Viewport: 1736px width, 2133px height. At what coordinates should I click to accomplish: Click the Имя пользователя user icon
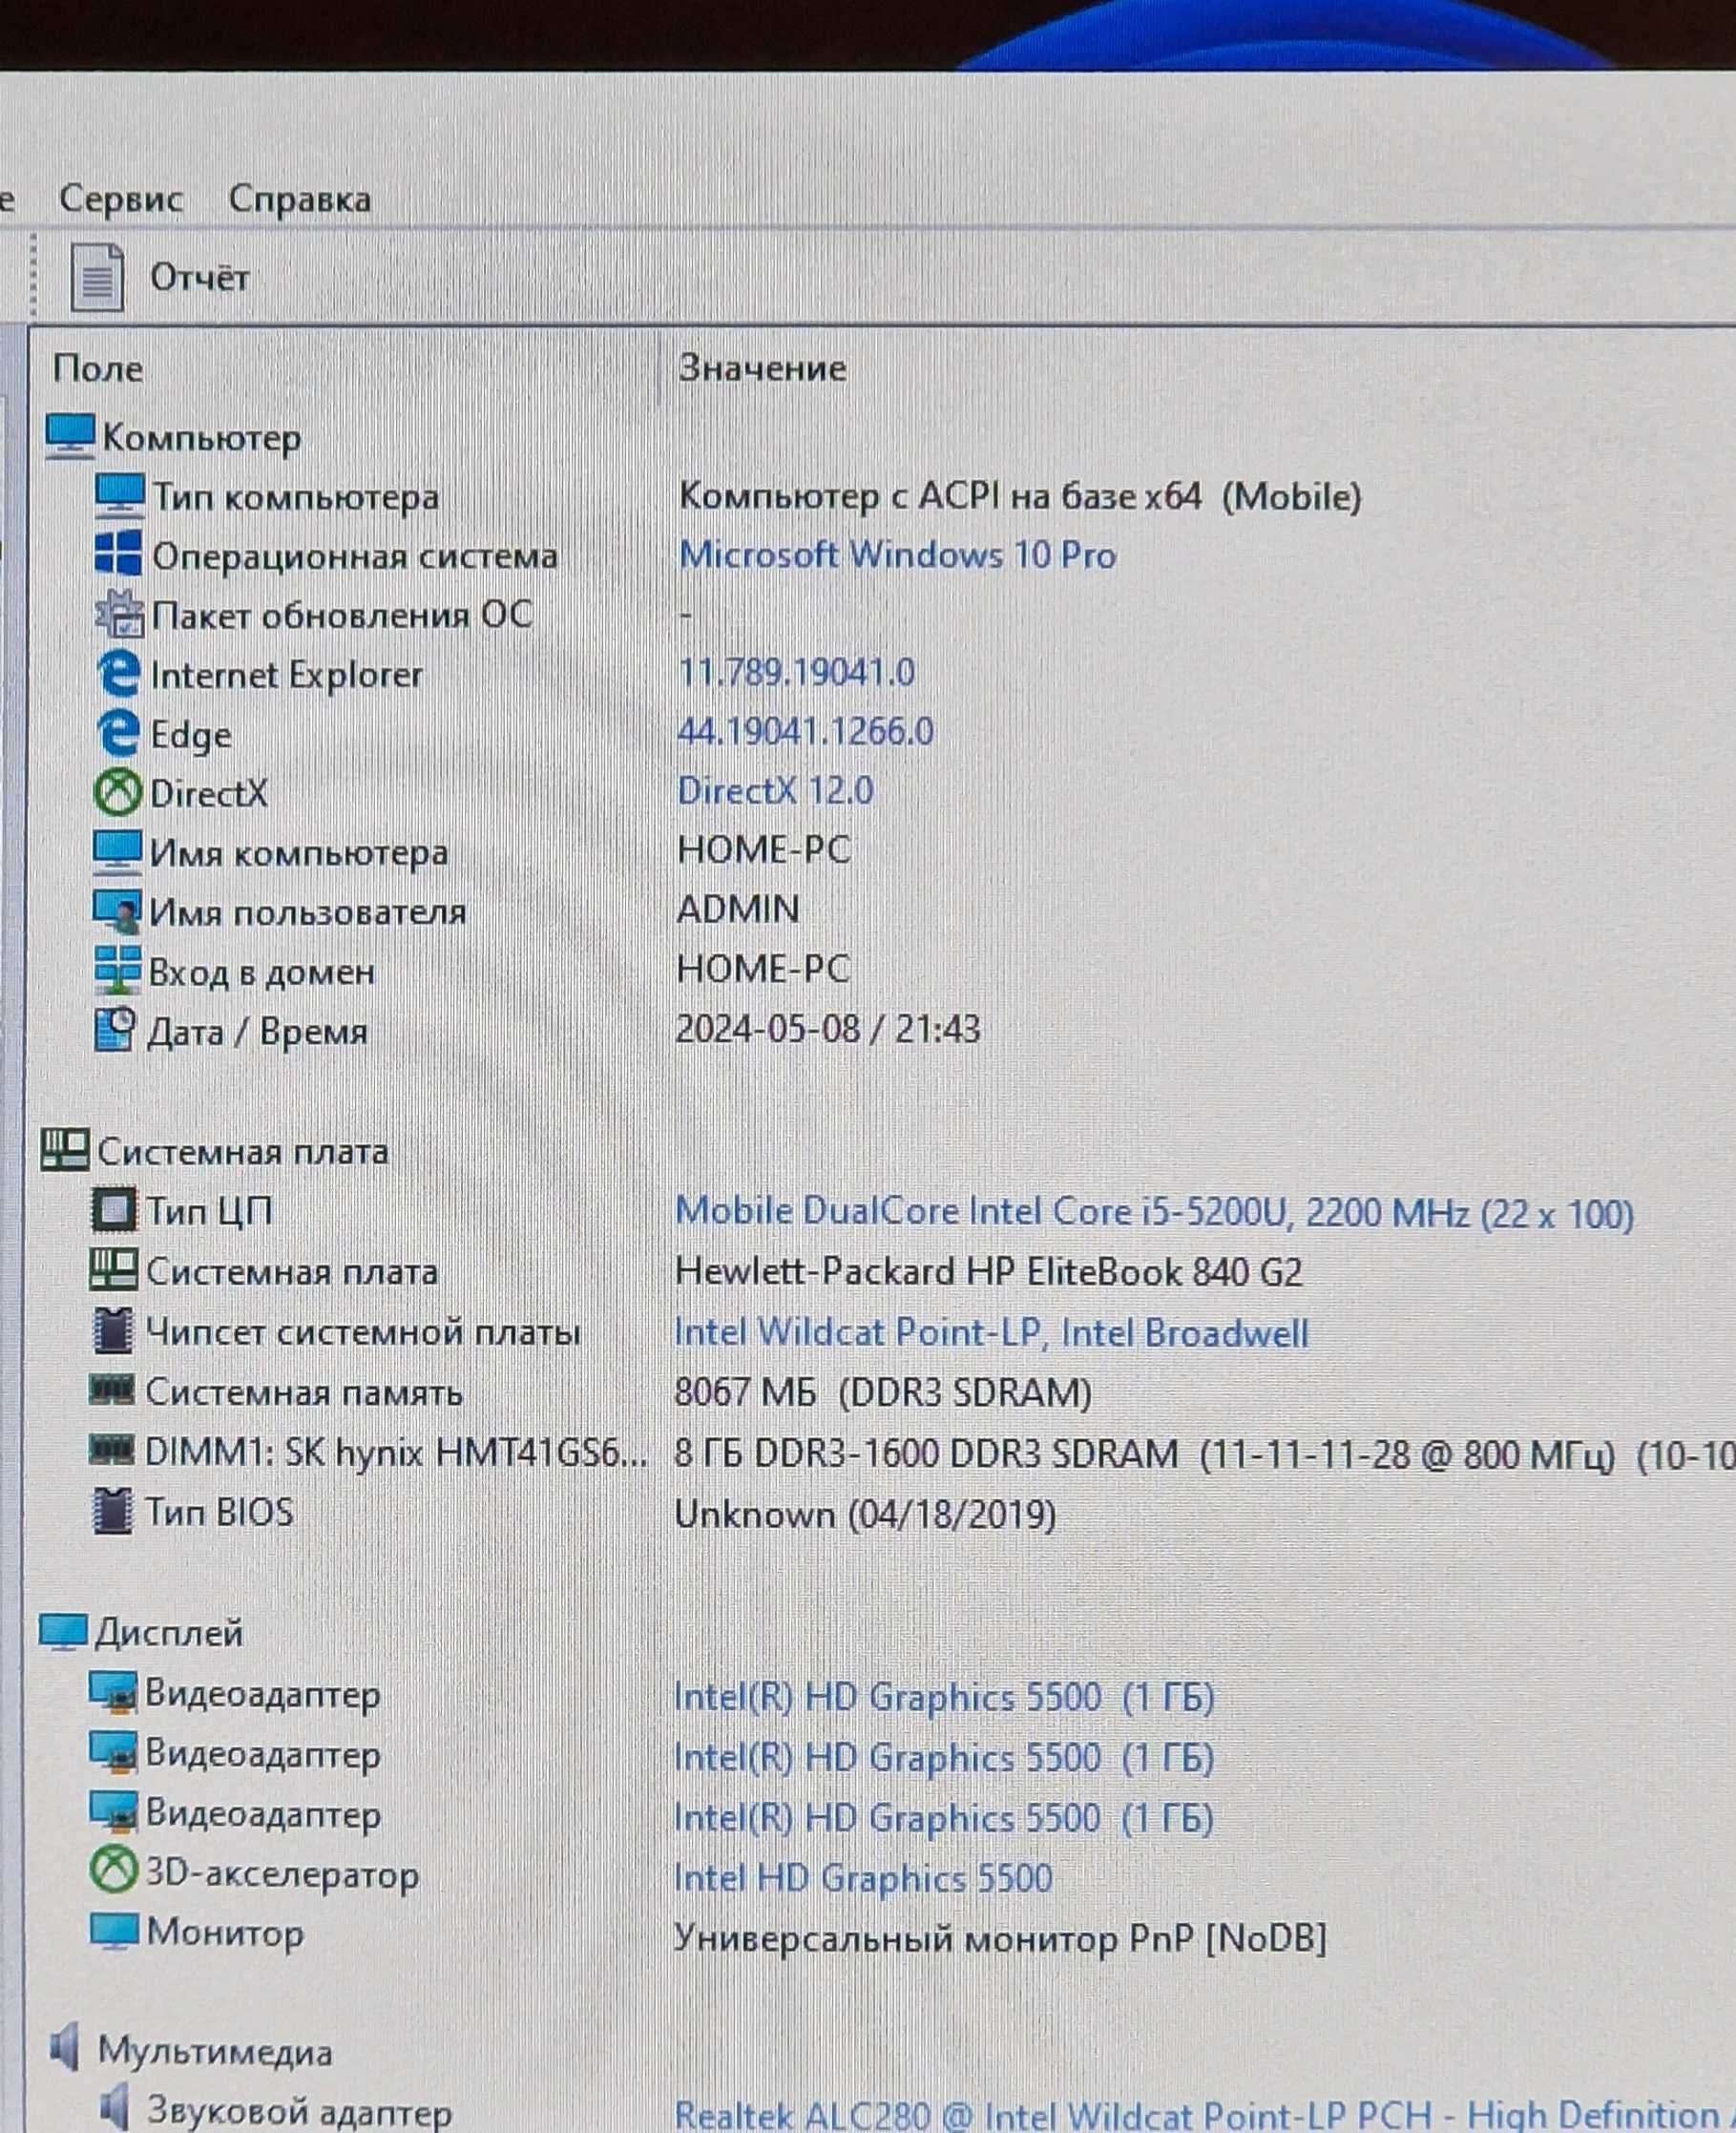pos(117,911)
